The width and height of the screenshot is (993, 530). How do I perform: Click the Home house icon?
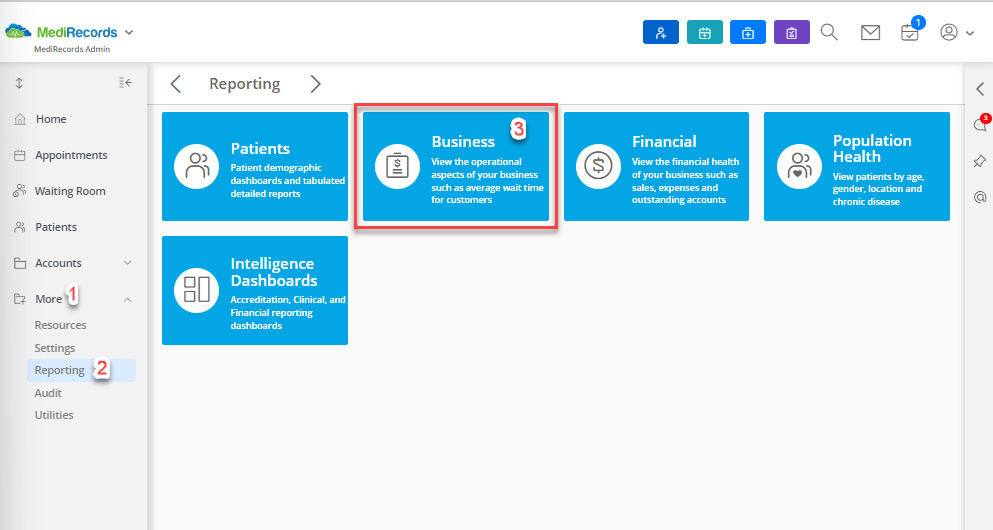(20, 119)
